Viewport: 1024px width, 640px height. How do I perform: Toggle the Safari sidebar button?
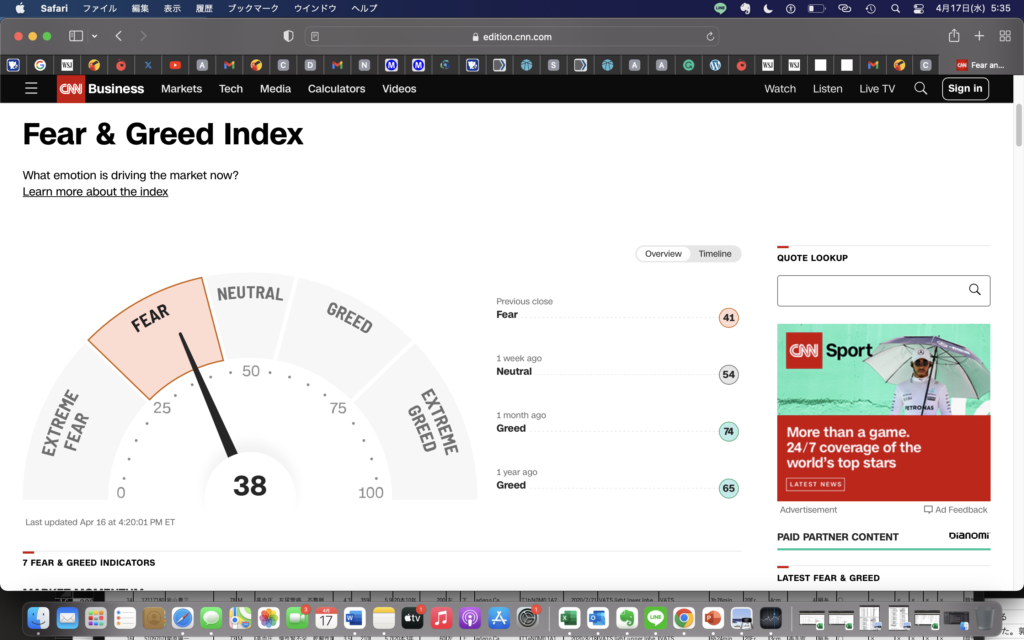point(76,36)
